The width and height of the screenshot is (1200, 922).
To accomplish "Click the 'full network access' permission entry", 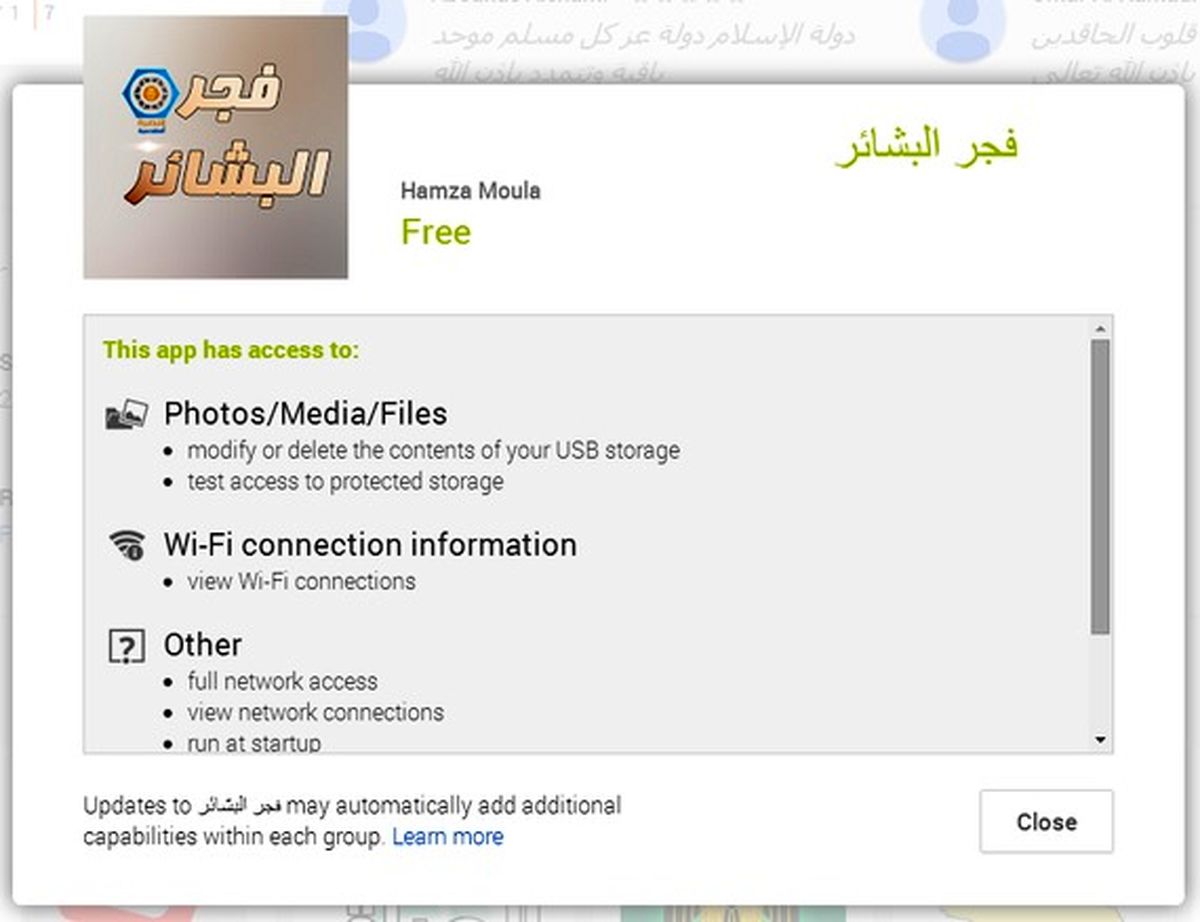I will click(x=282, y=682).
